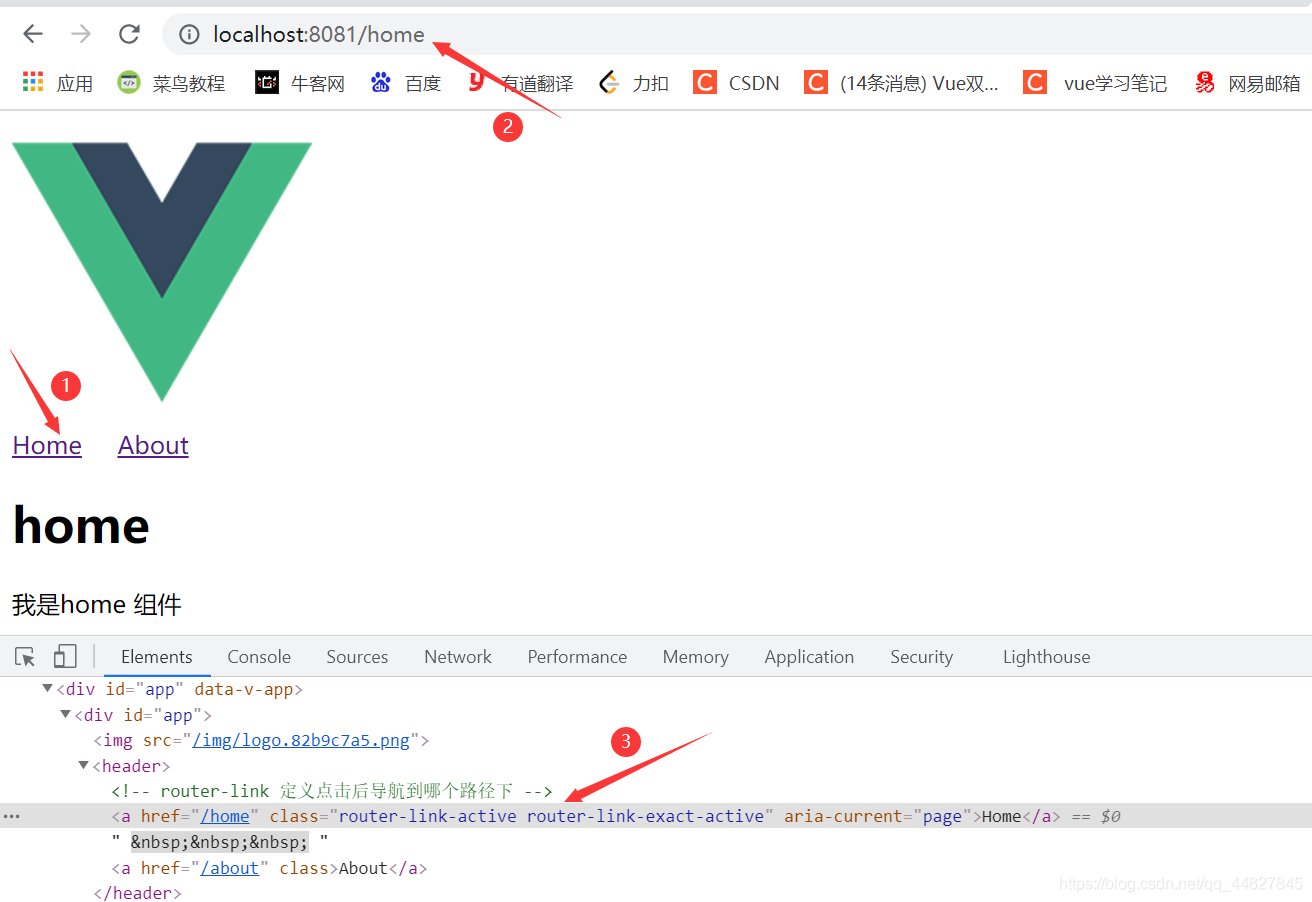Collapse the header element node
This screenshot has height=902, width=1312.
(84, 765)
